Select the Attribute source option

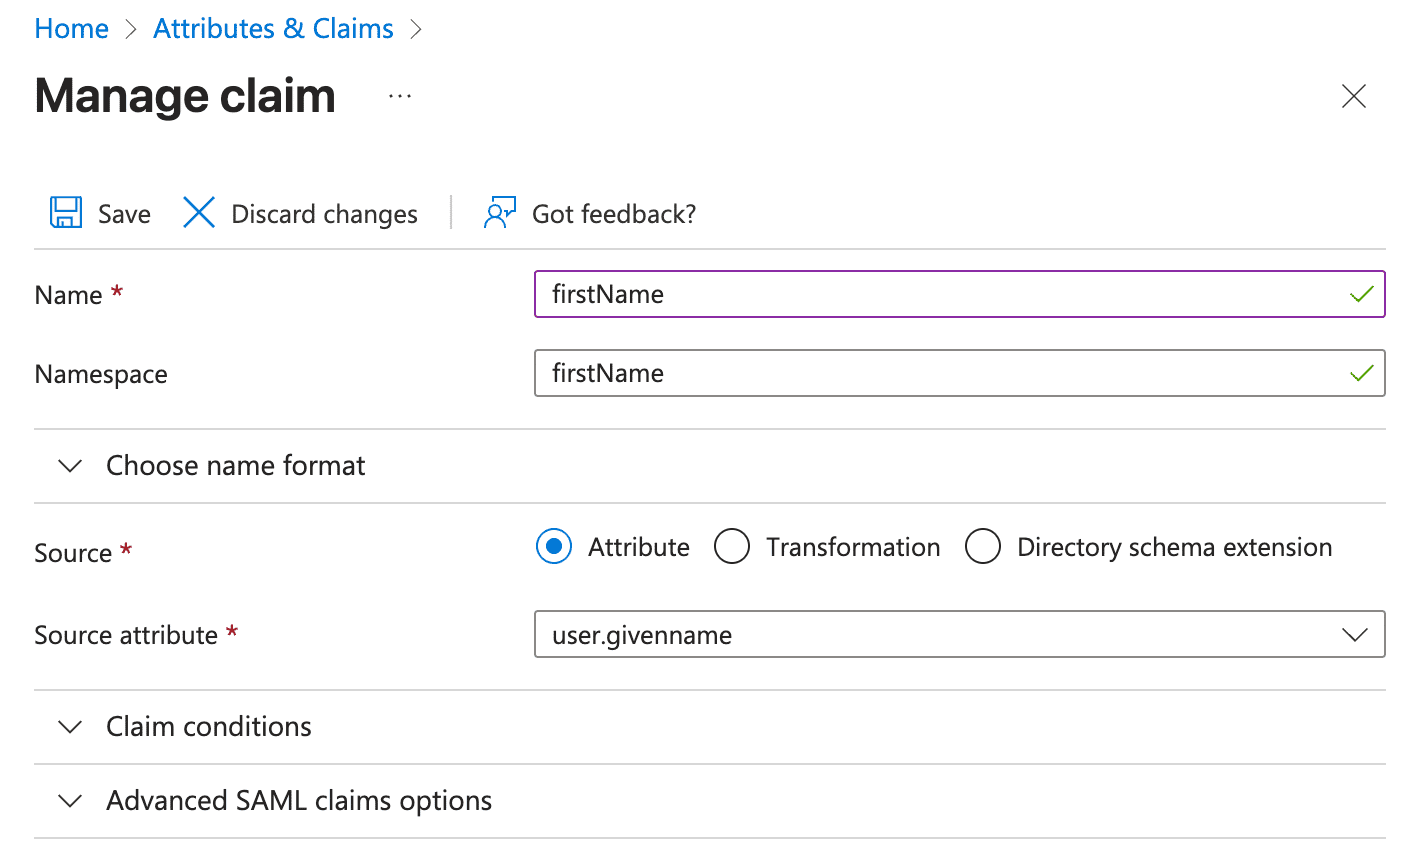(x=554, y=547)
